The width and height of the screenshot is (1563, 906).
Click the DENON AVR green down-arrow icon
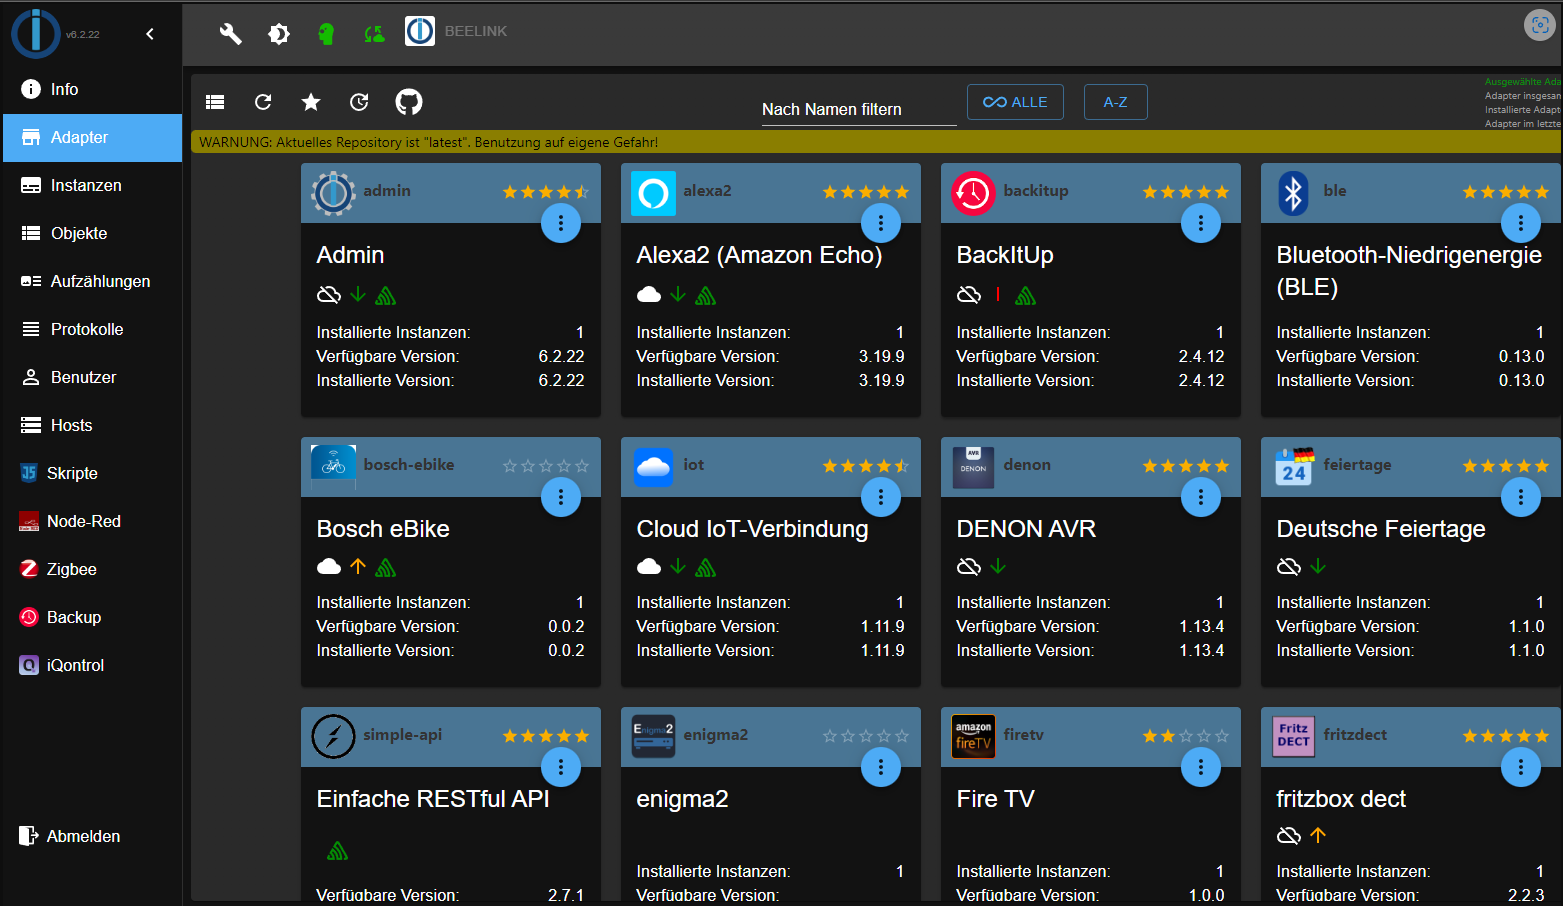[998, 566]
